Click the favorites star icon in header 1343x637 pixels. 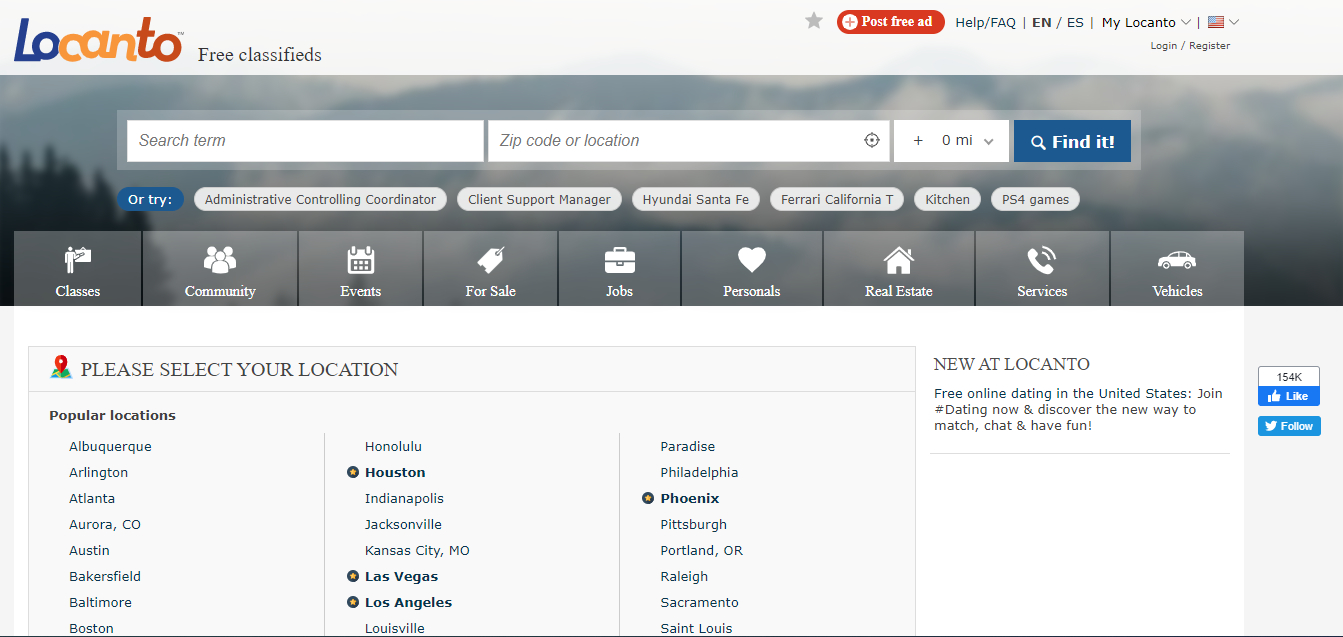click(x=814, y=21)
